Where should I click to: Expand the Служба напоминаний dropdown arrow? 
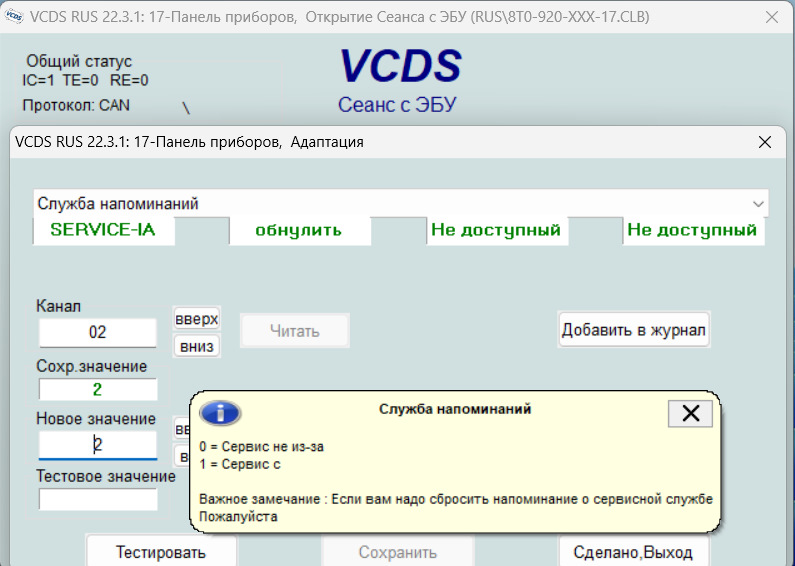758,204
